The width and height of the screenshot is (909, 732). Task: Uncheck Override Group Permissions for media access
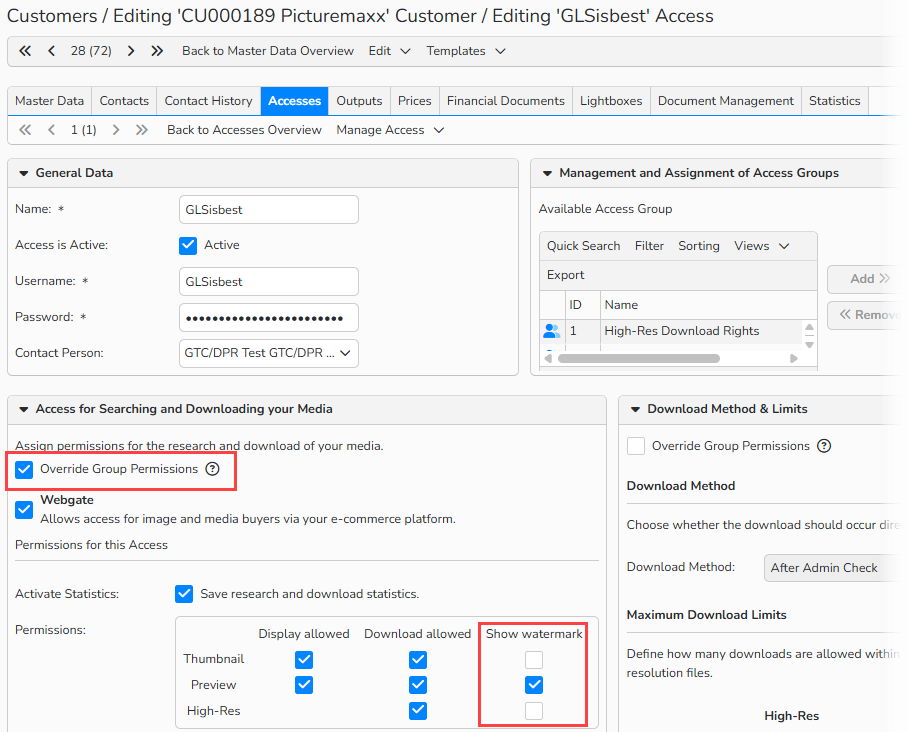(x=24, y=469)
